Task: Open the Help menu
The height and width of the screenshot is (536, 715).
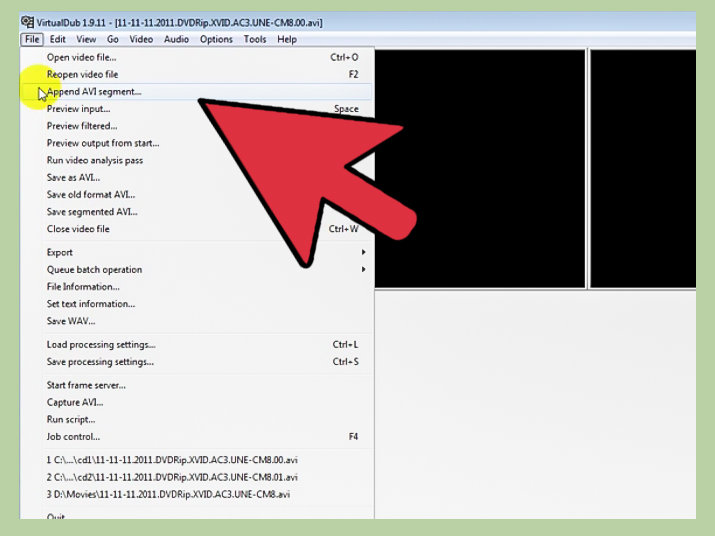Action: coord(287,40)
